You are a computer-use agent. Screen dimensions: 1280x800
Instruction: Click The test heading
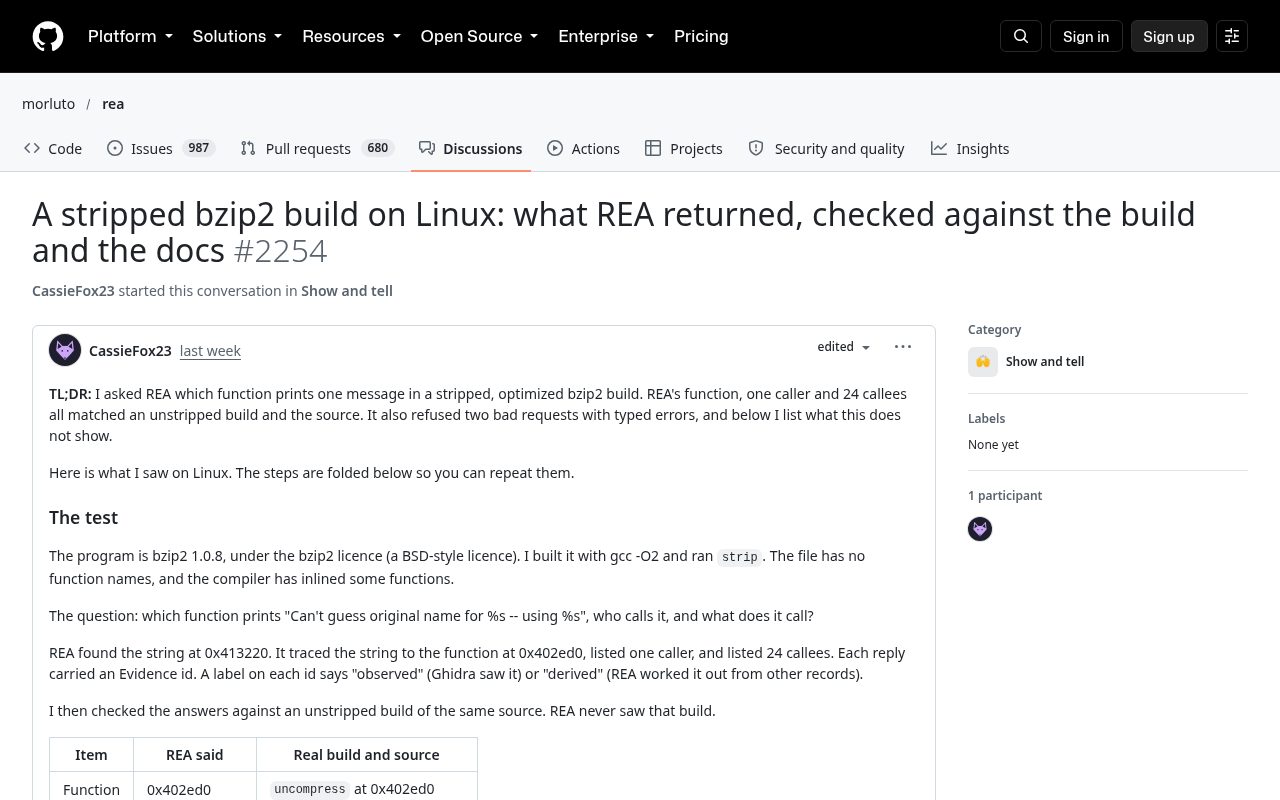pyautogui.click(x=83, y=518)
